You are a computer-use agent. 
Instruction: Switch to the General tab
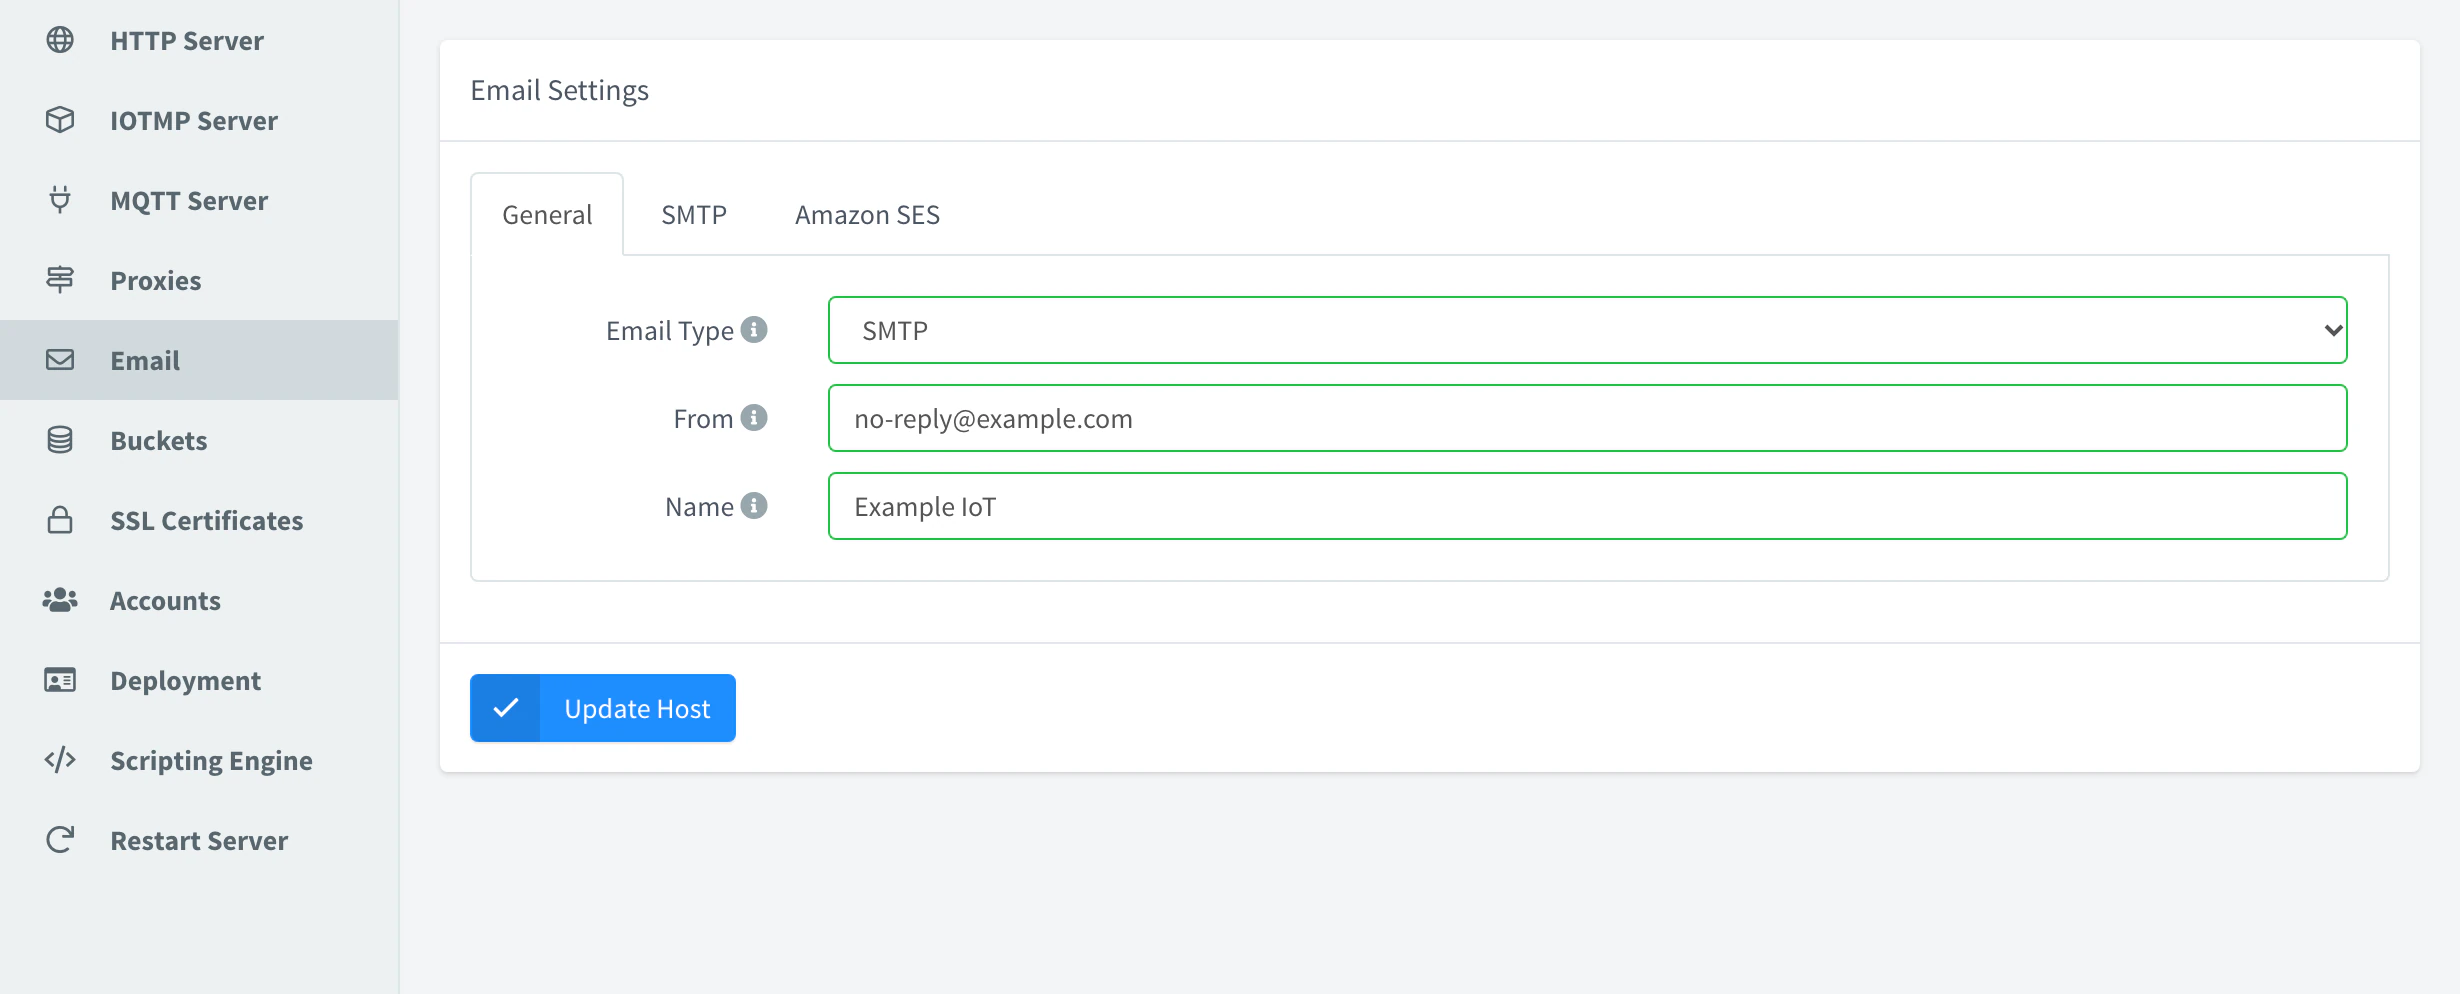547,214
